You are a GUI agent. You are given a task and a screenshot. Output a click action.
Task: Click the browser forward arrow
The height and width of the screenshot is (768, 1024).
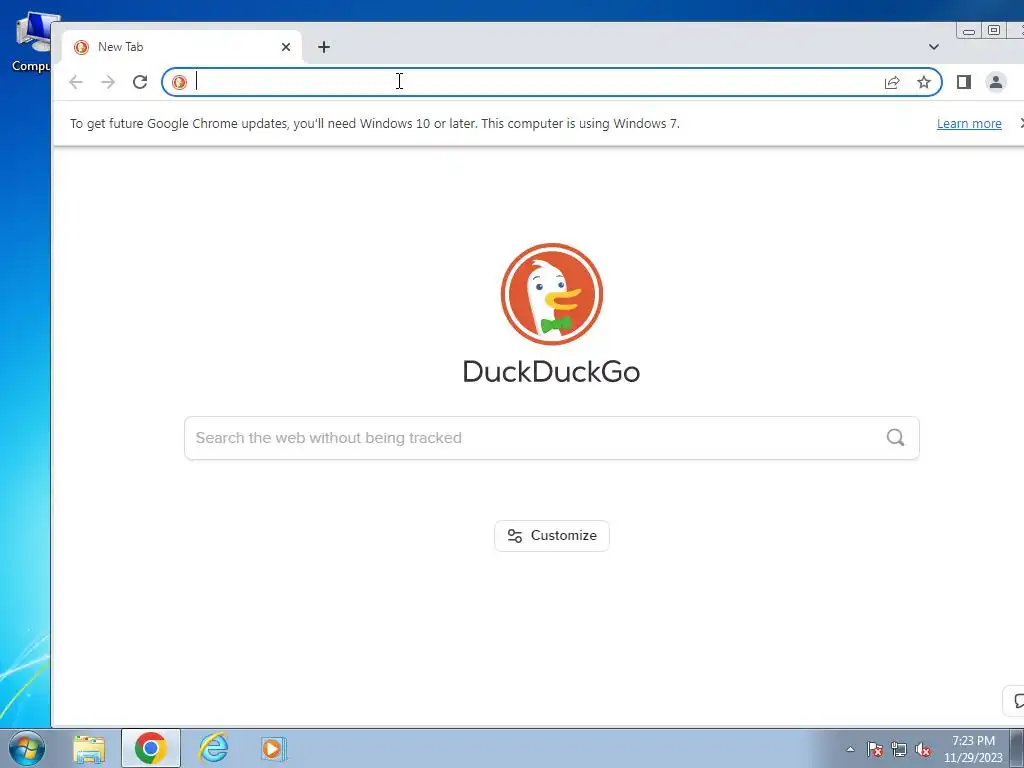coord(108,82)
